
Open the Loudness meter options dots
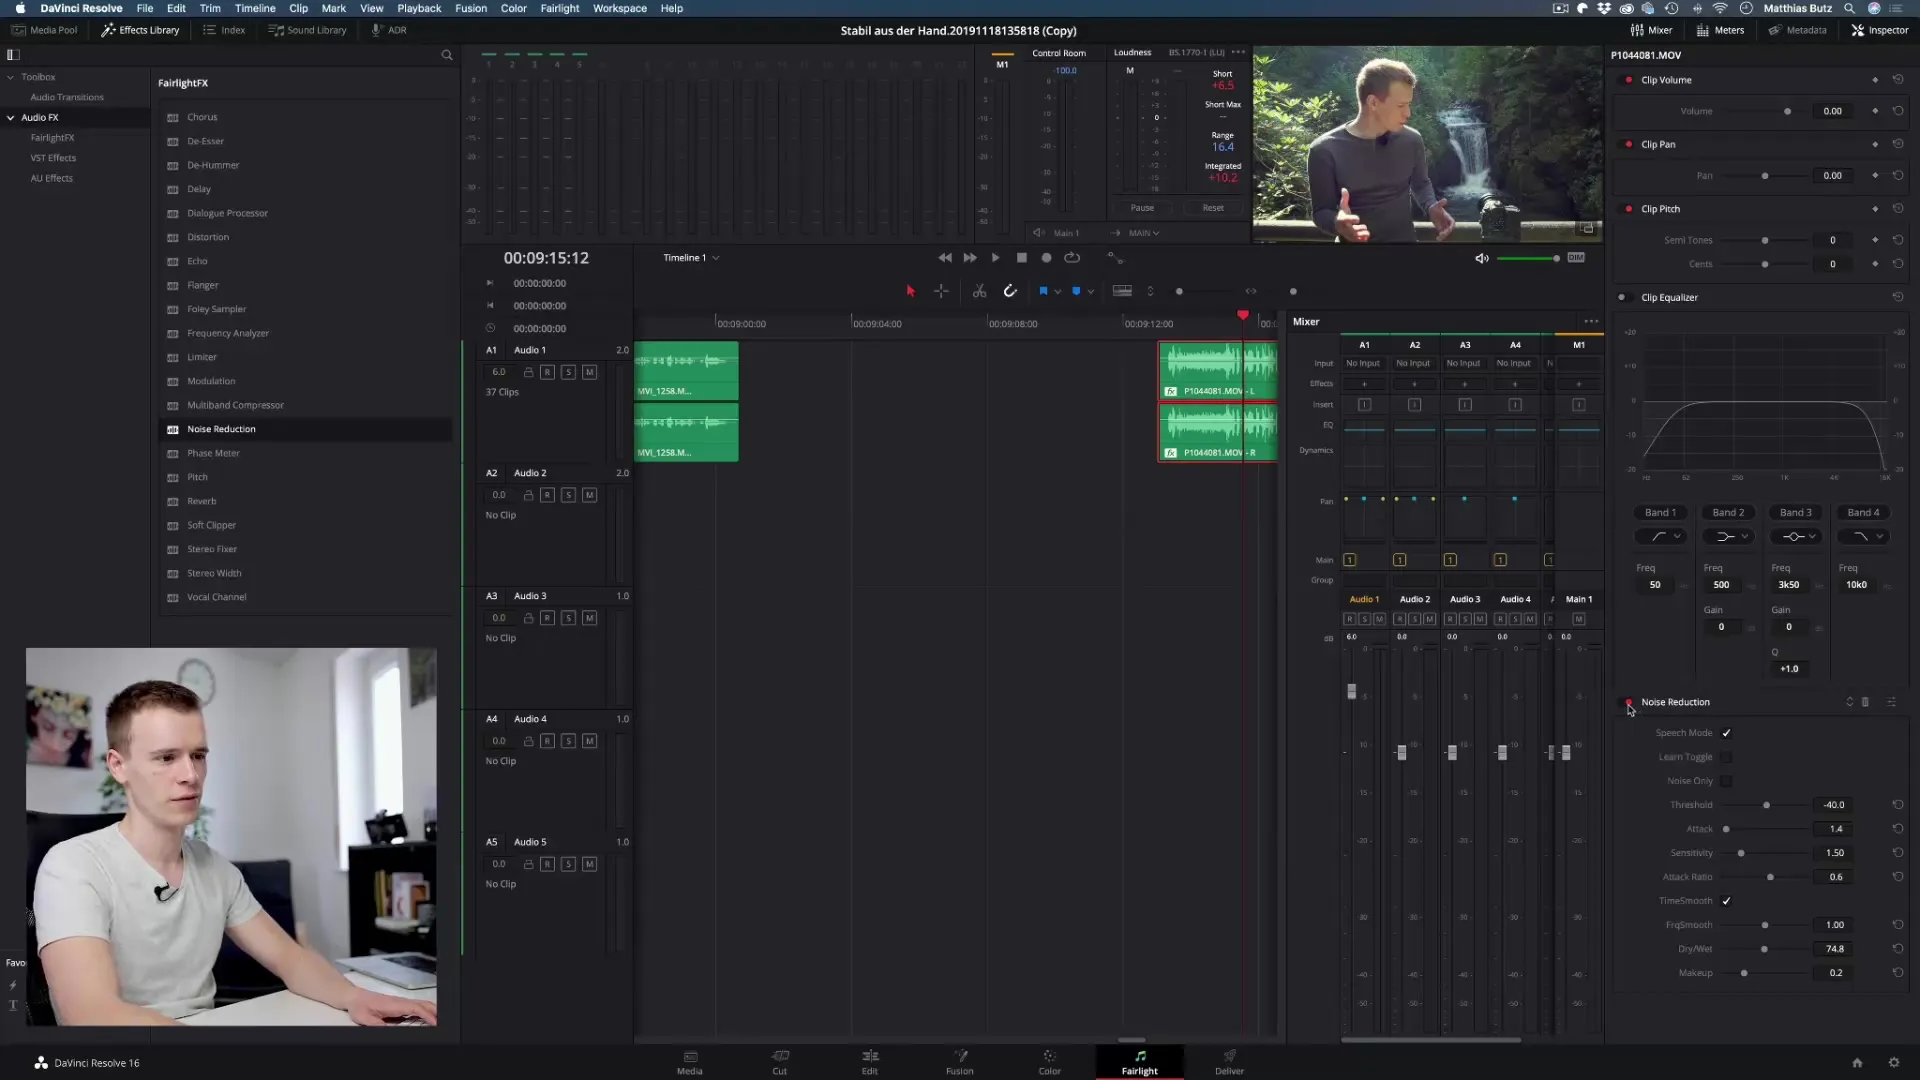pos(1239,52)
